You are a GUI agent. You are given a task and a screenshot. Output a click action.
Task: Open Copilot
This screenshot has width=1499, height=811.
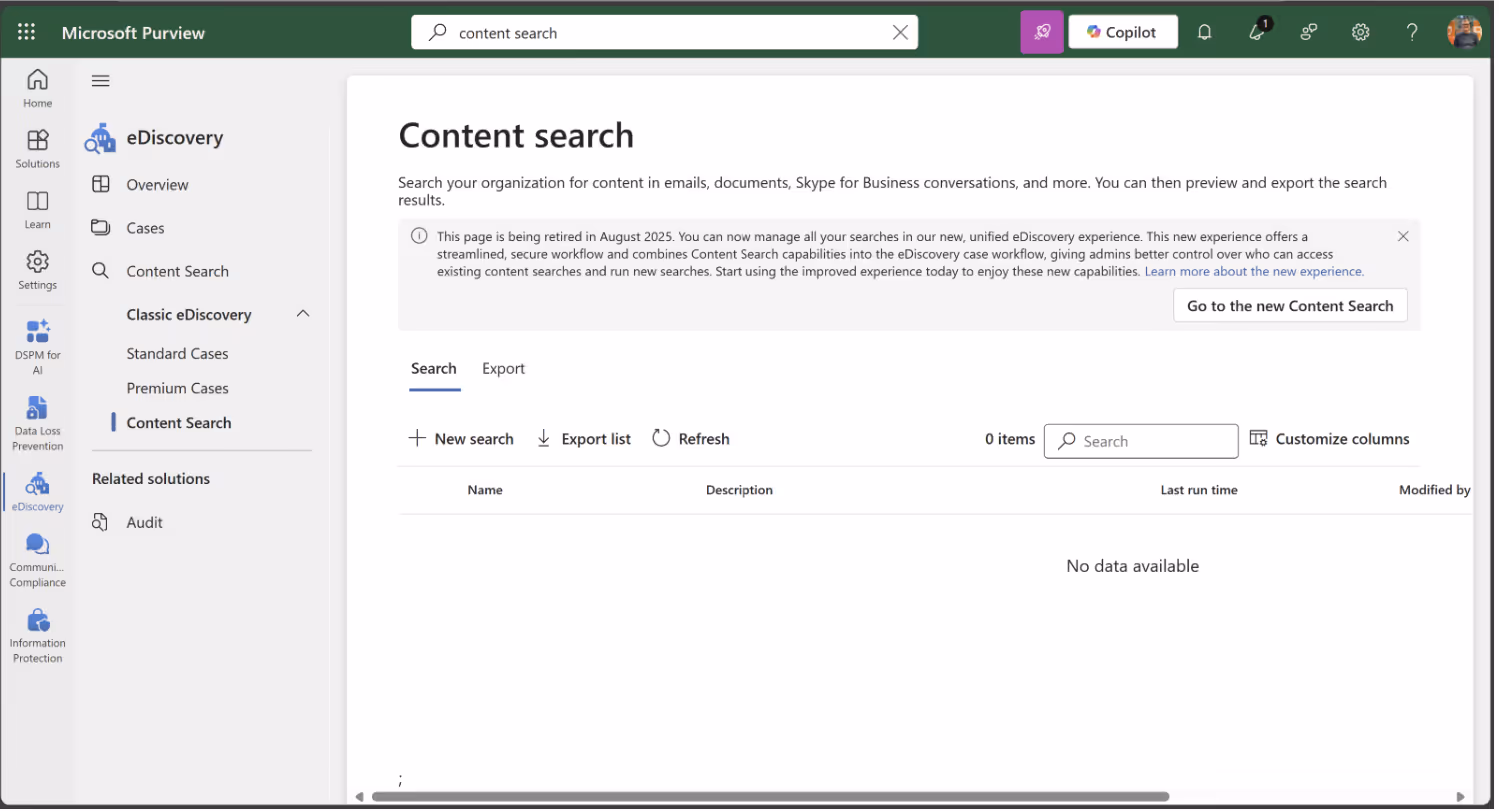[x=1122, y=32]
